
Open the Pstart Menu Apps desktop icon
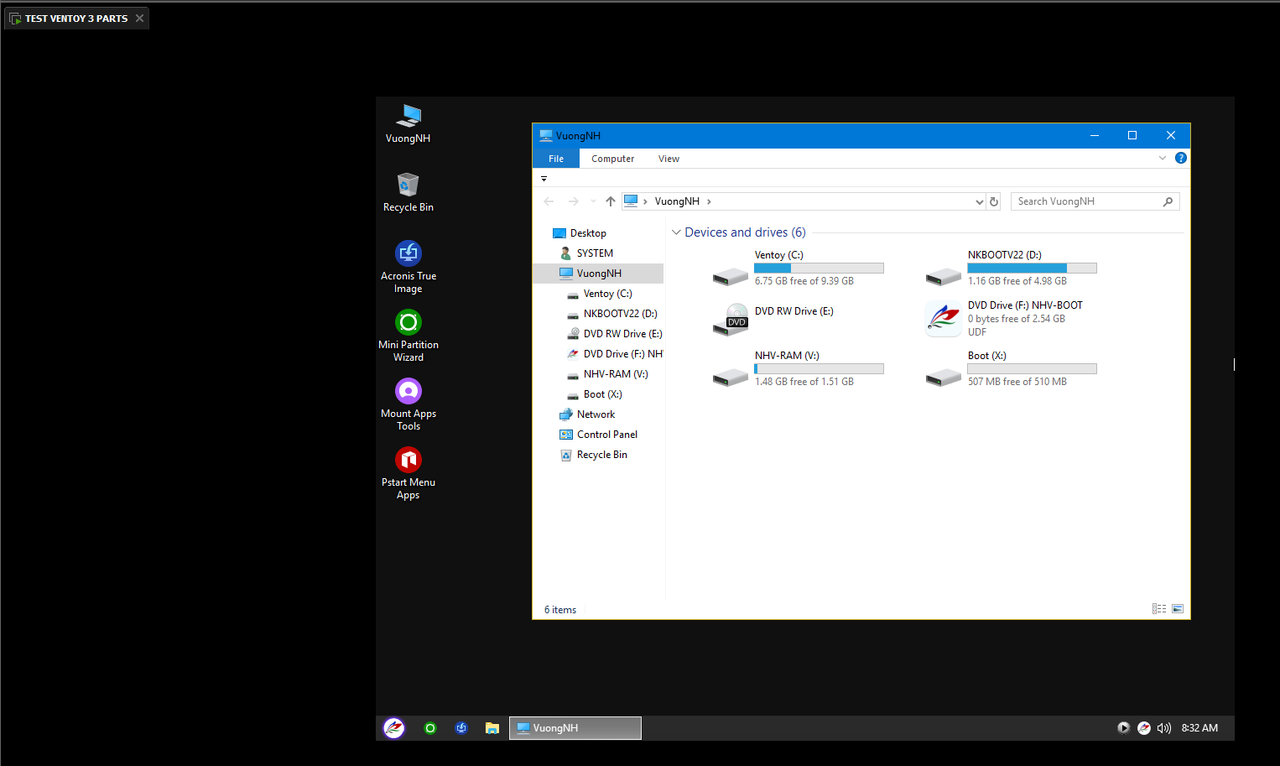coord(408,474)
